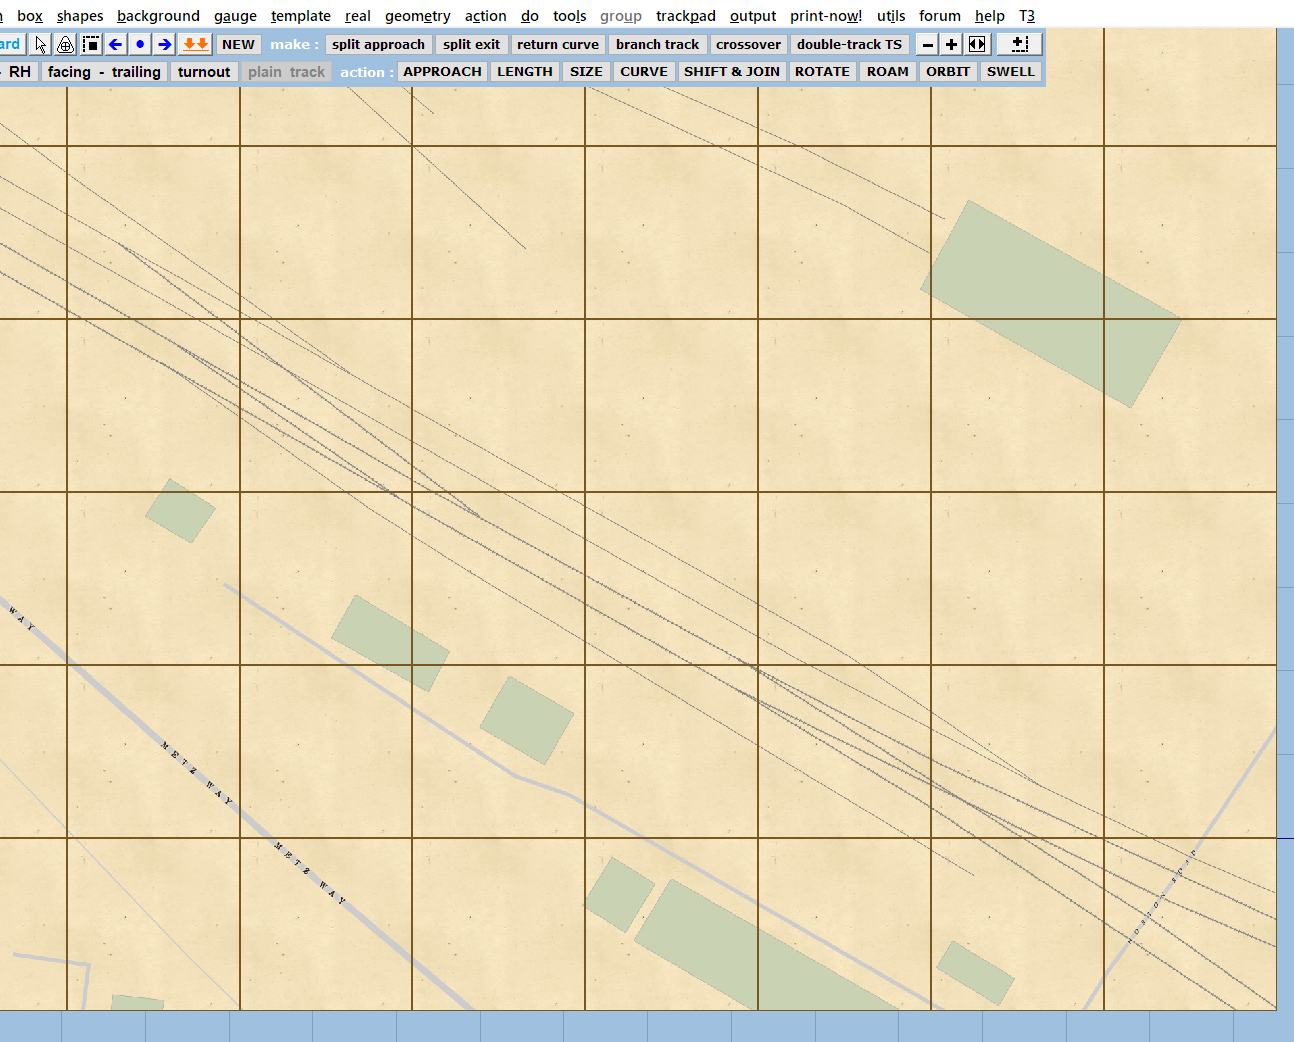Open the box menu

30,16
